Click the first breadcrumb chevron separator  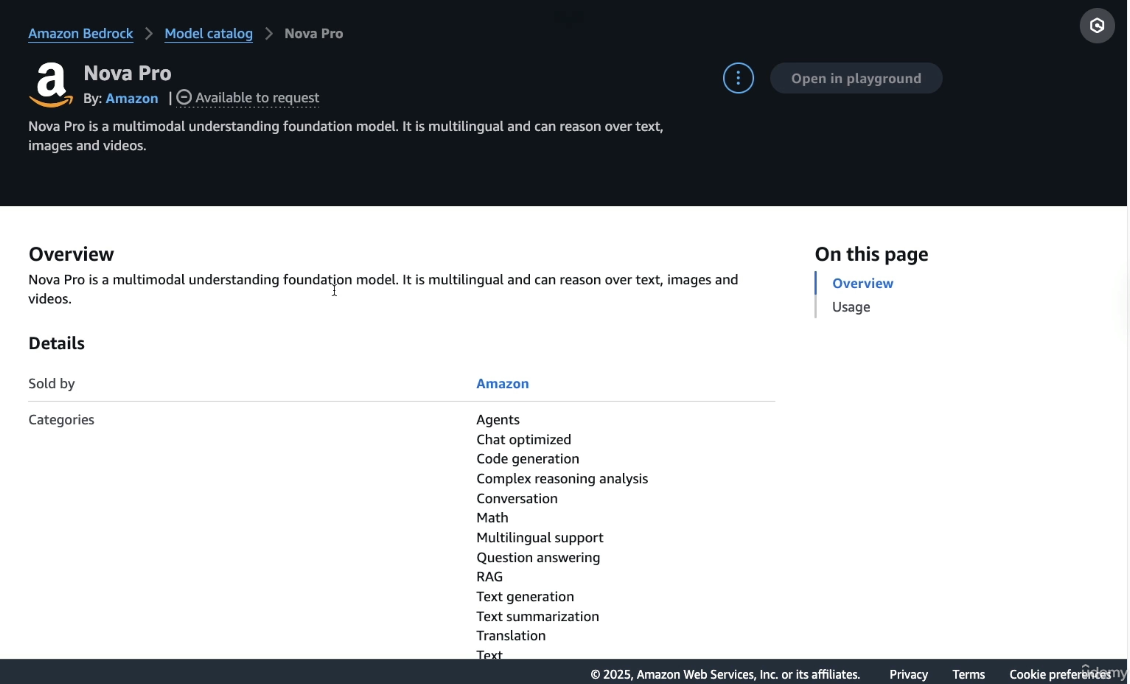pyautogui.click(x=148, y=33)
